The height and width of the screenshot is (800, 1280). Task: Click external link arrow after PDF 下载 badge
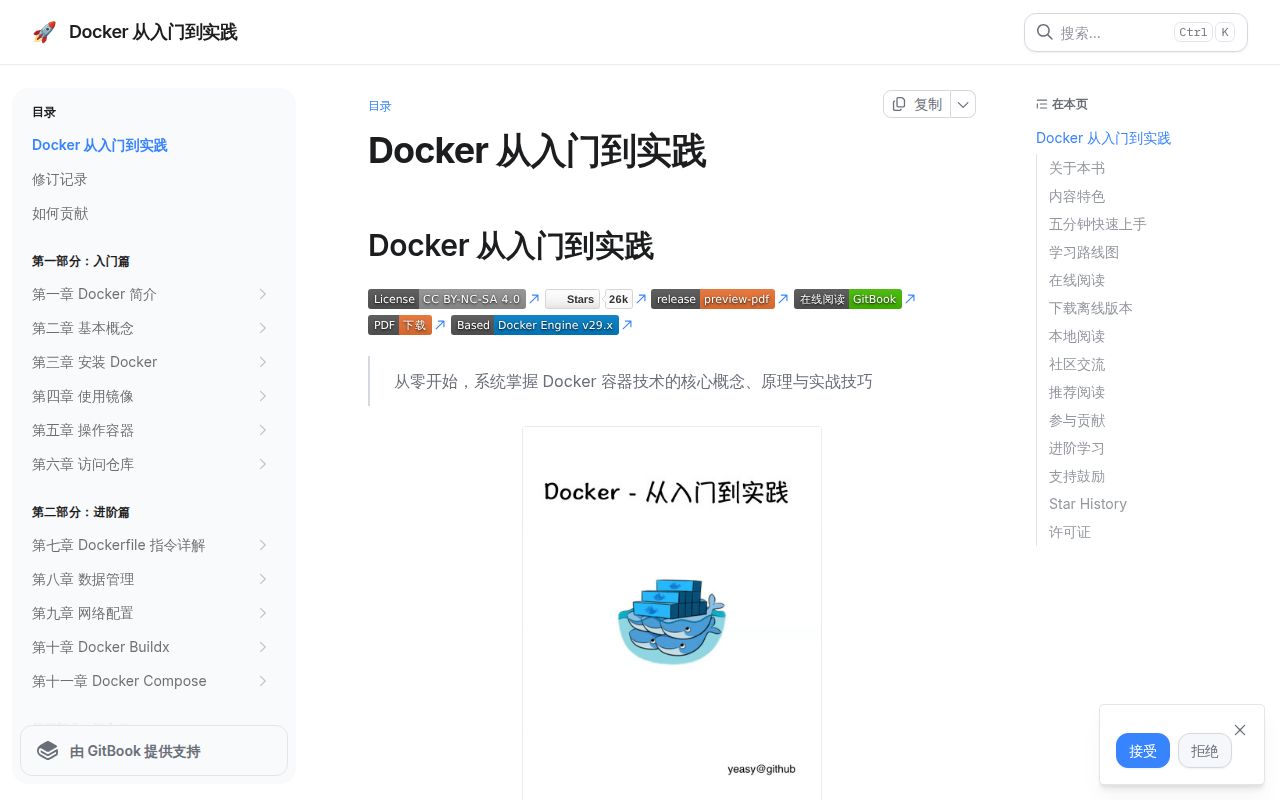[440, 324]
